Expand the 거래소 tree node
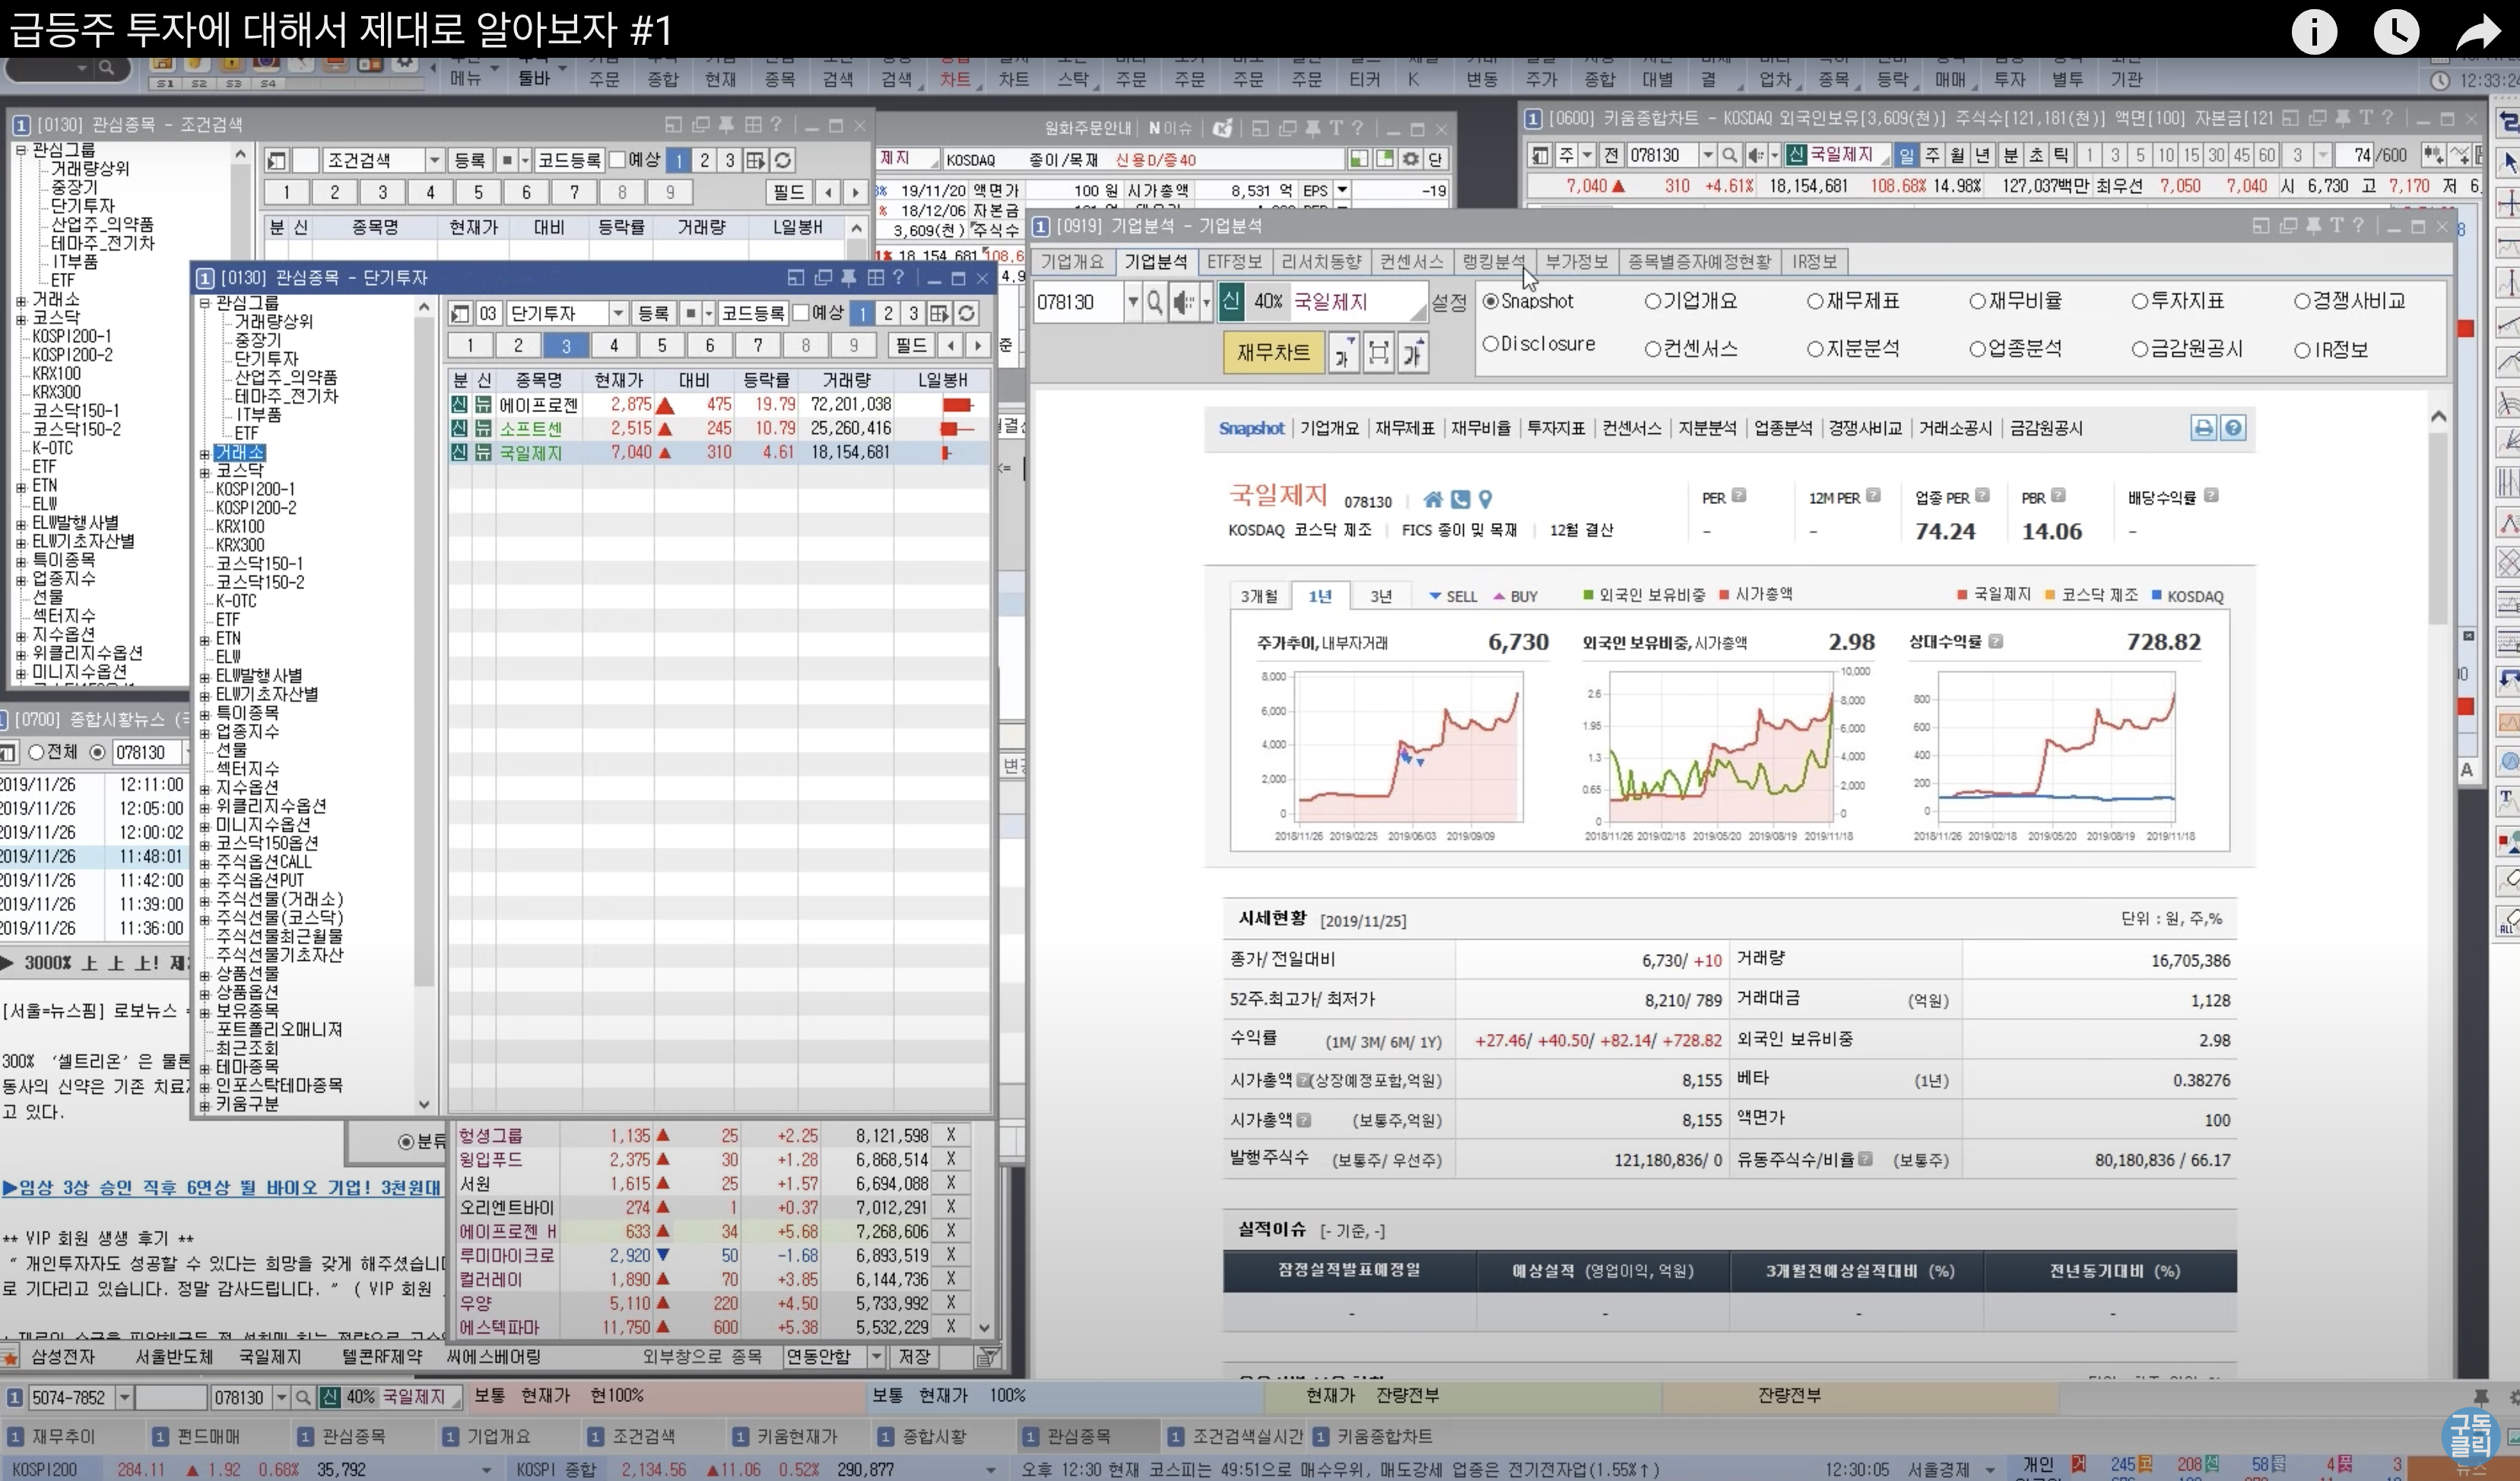Screen dimensions: 2520x1481 click(204, 454)
